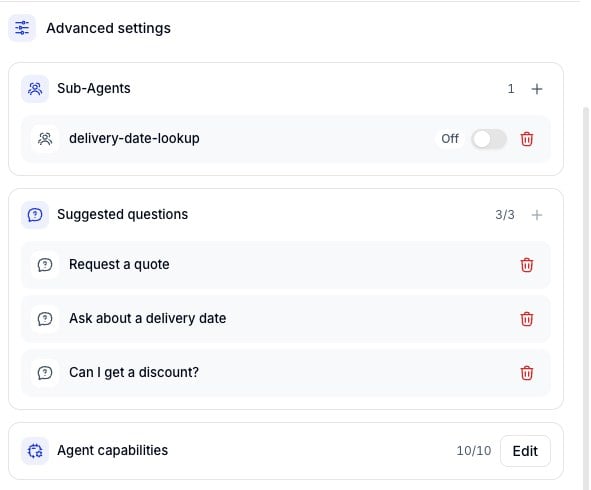Click the Advanced settings sliders icon
The height and width of the screenshot is (490, 591).
(22, 28)
